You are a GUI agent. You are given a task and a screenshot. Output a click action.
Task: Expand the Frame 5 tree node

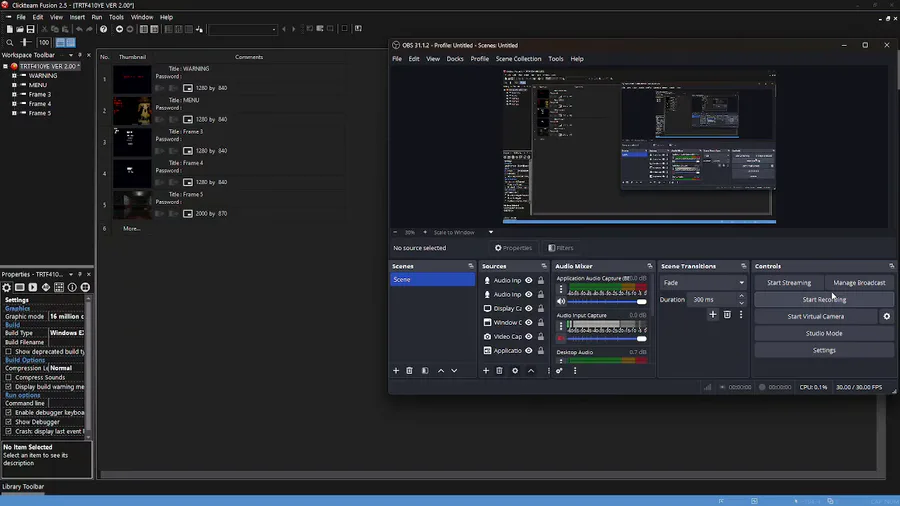(x=14, y=113)
